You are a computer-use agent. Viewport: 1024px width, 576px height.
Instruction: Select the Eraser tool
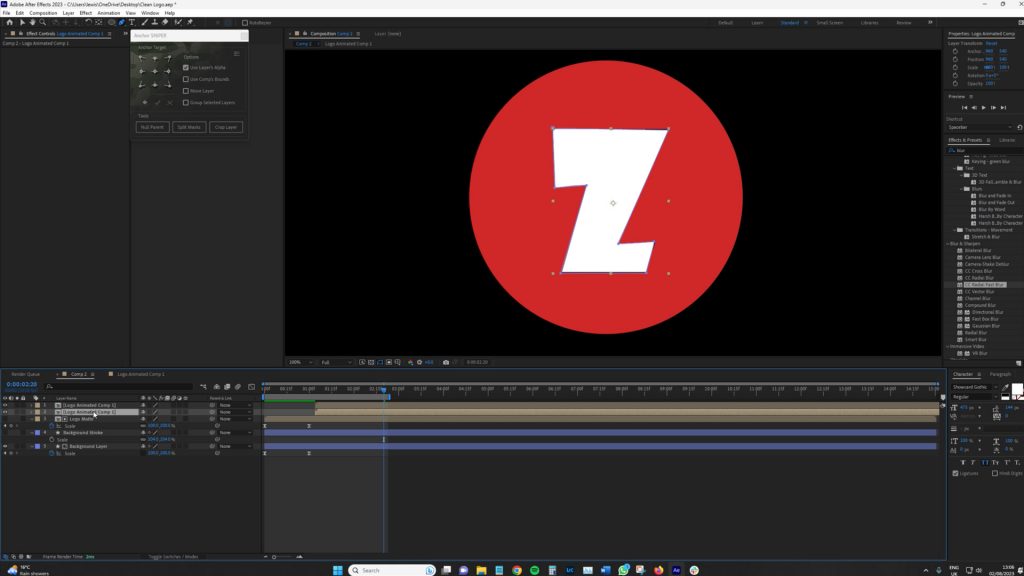(x=165, y=22)
